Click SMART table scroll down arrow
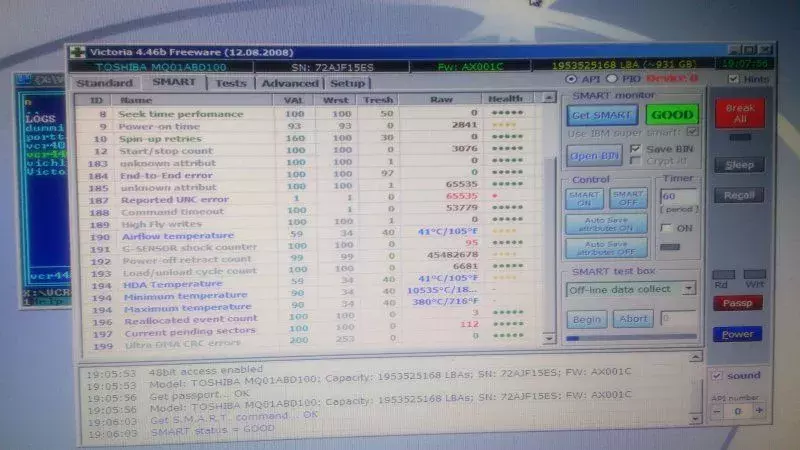The width and height of the screenshot is (800, 450). (548, 338)
